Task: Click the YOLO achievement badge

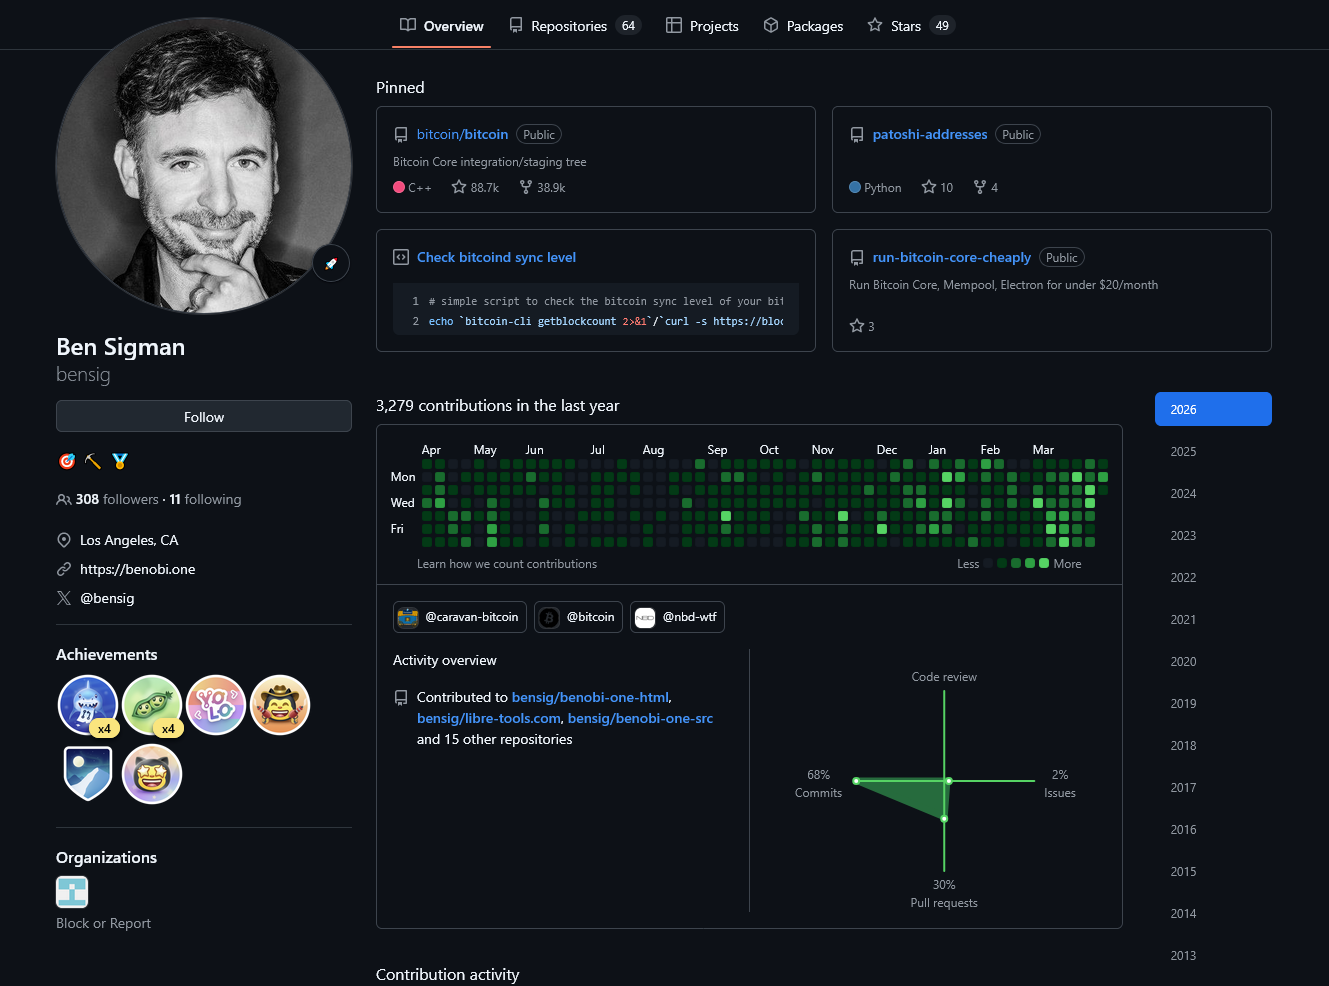Action: [x=216, y=705]
